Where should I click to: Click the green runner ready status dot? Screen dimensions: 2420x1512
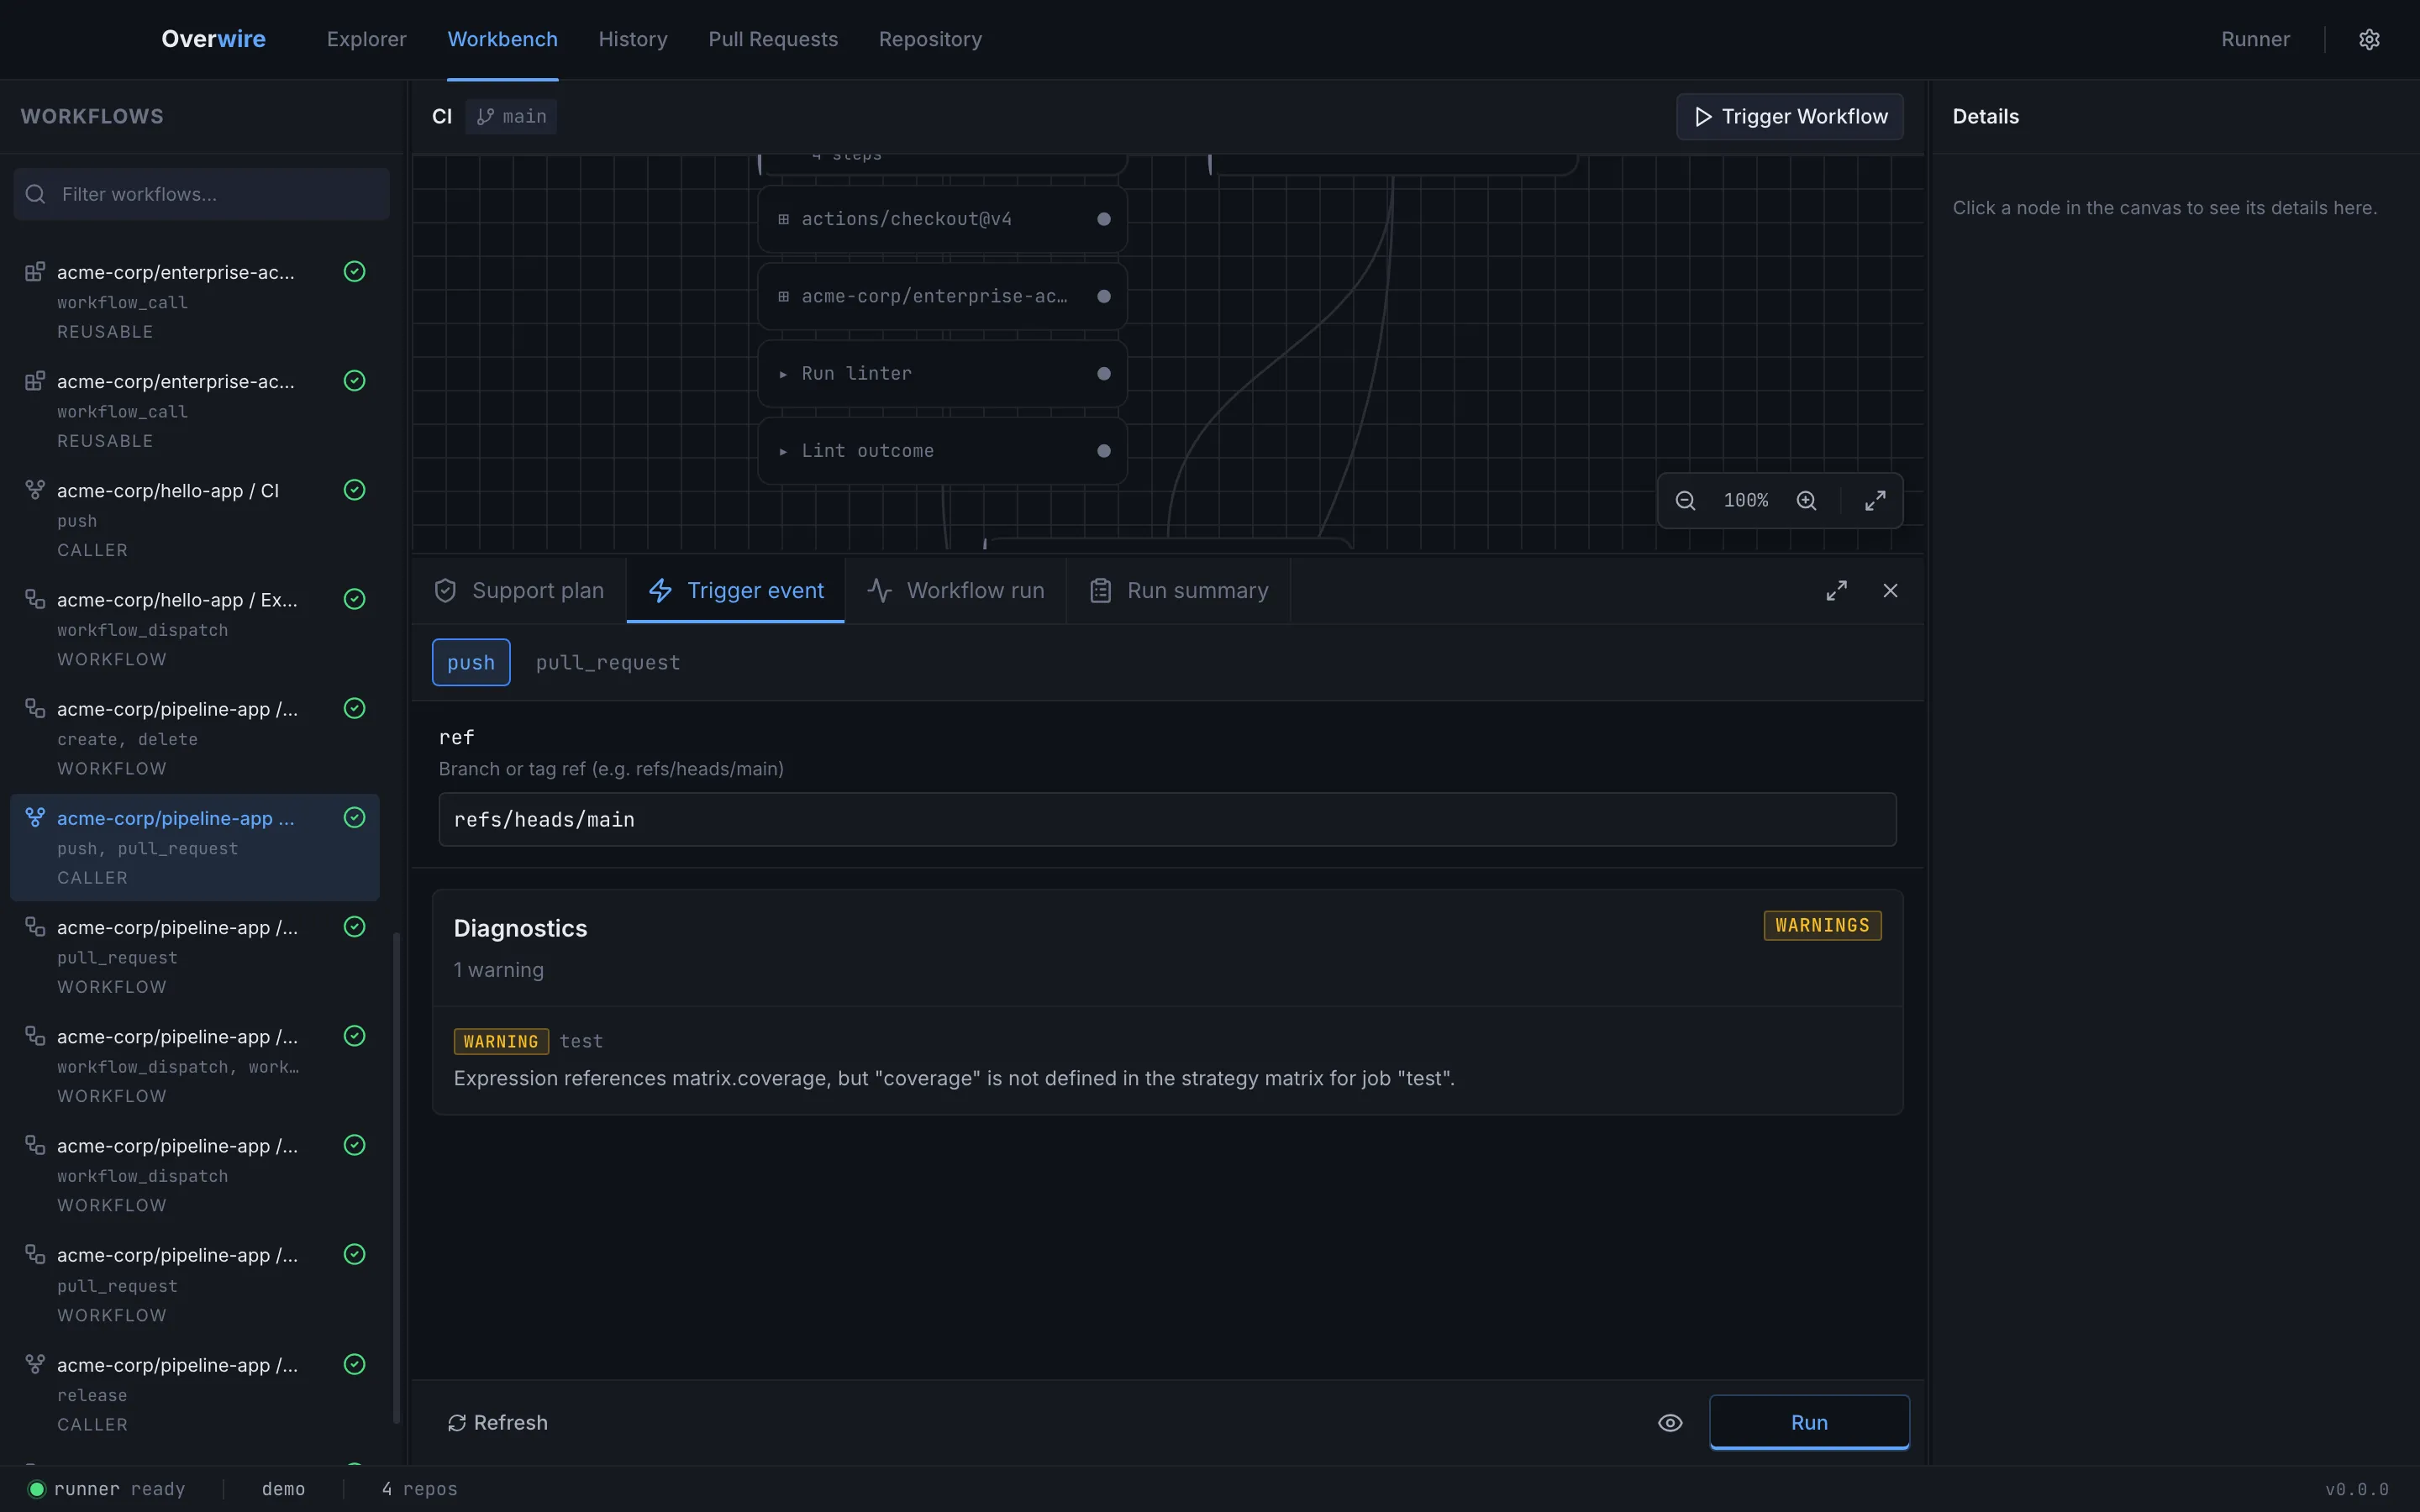pos(36,1489)
